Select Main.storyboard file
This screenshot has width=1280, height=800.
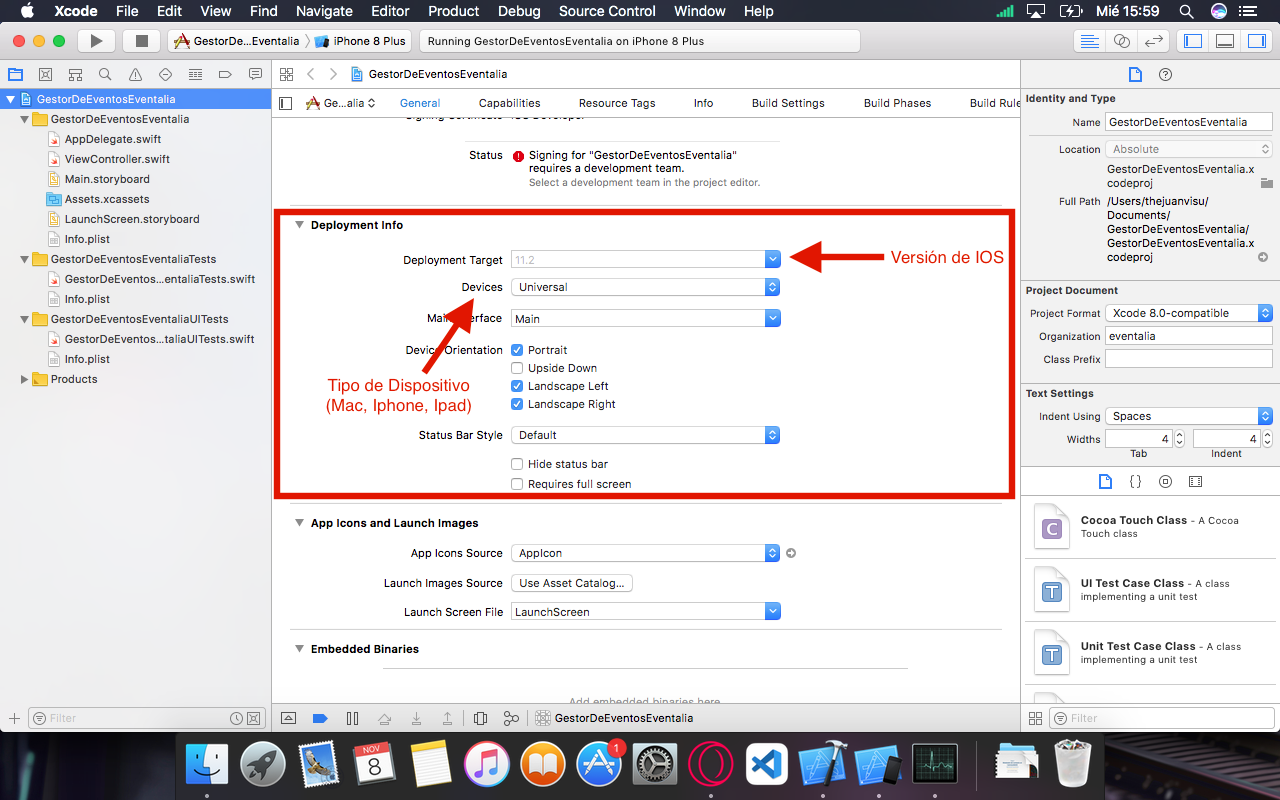tap(107, 179)
